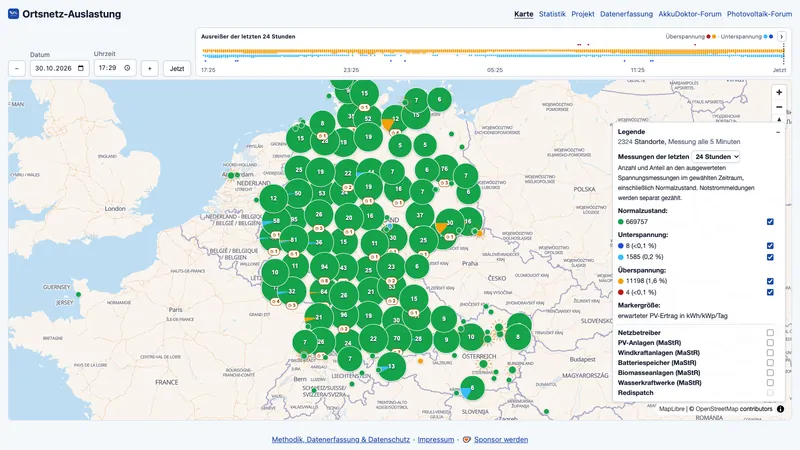Image resolution: width=800 pixels, height=450 pixels.
Task: Click the cluster marker labeled 21 with orange slice
Action: [x=319, y=317]
